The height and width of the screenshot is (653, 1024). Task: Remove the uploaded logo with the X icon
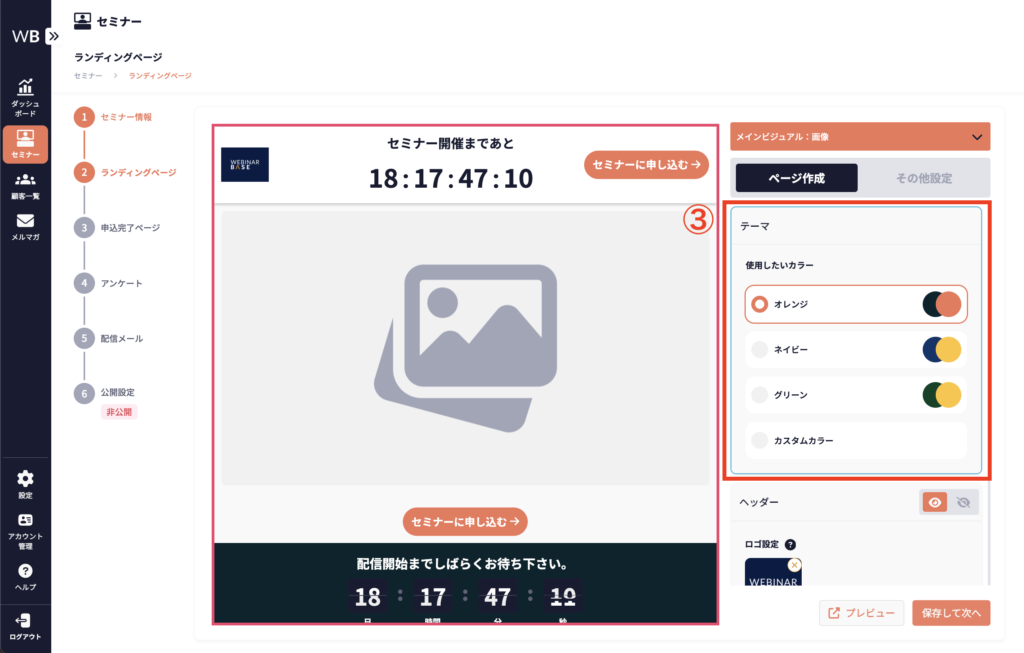(794, 565)
